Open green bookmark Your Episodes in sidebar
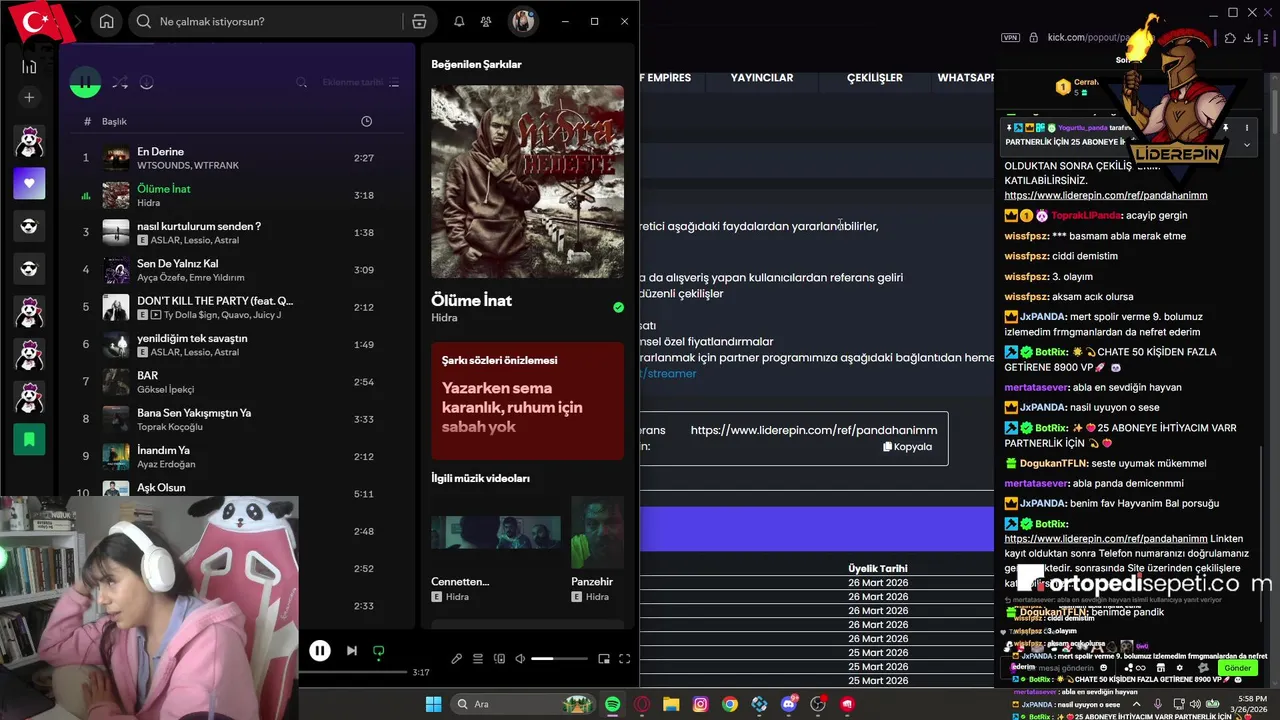The height and width of the screenshot is (720, 1280). [x=29, y=439]
